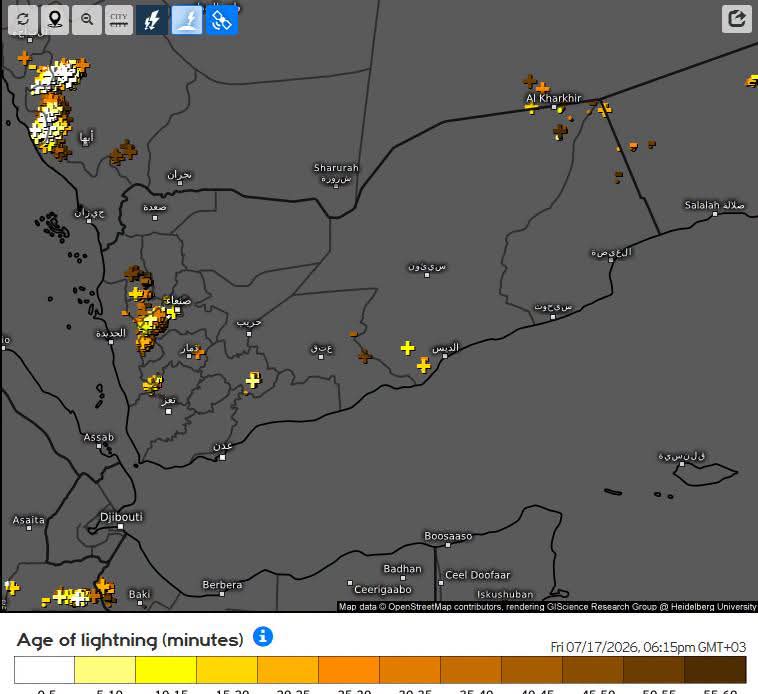Select the Al Kharkhir map label
The image size is (758, 694).
(554, 98)
